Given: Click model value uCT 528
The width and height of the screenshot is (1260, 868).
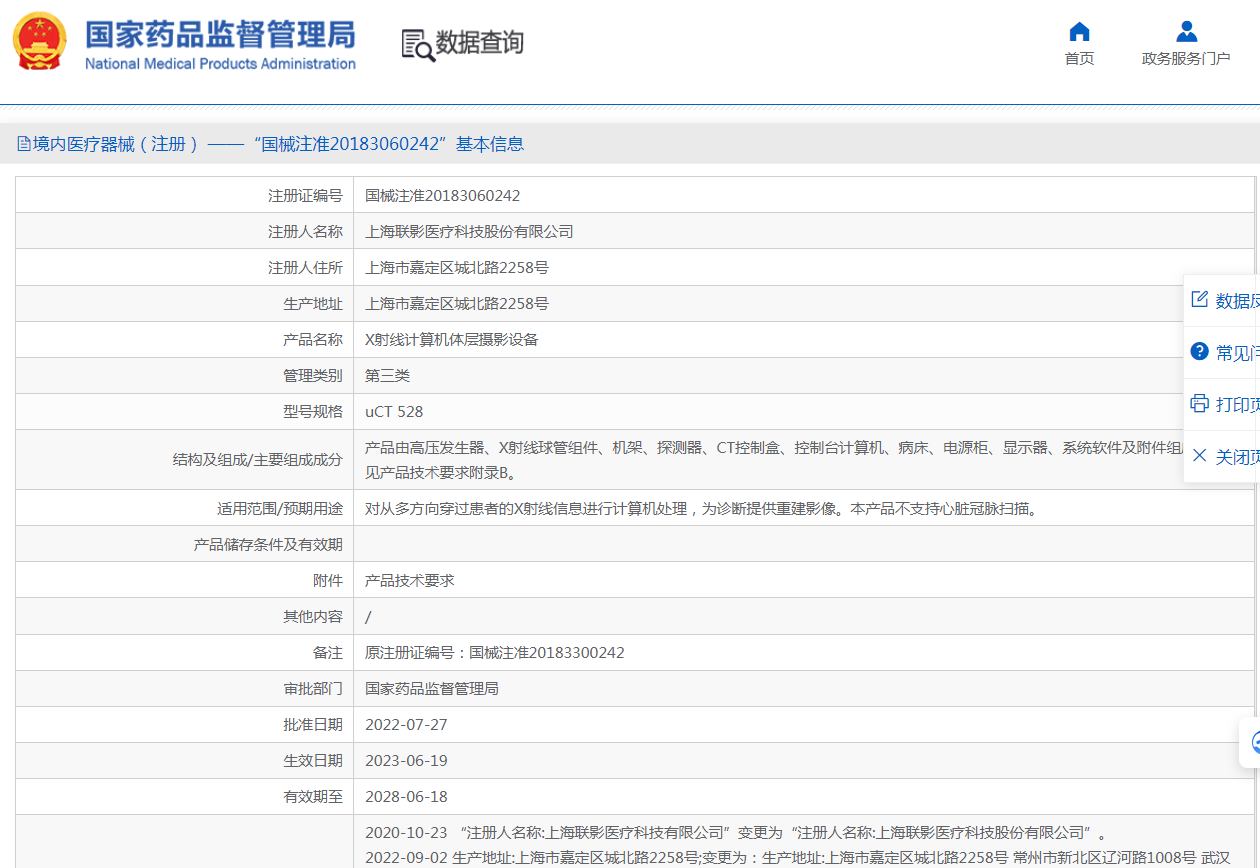Looking at the screenshot, I should click(394, 412).
